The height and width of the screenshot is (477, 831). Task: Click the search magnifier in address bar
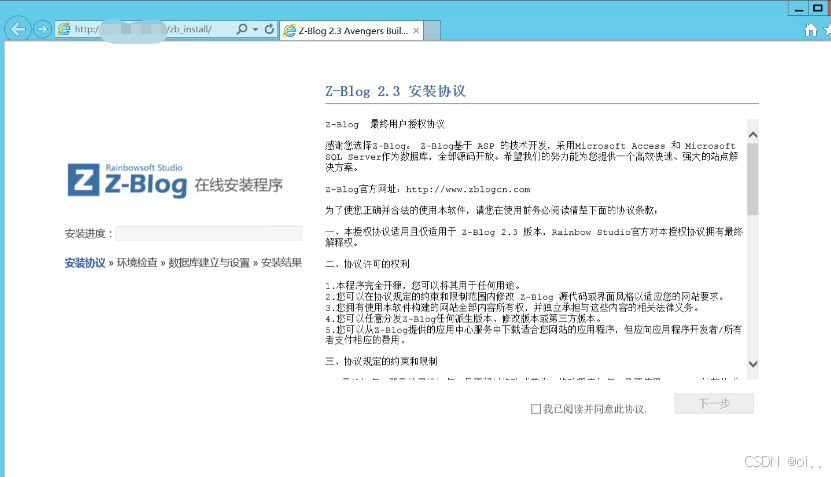coord(242,29)
